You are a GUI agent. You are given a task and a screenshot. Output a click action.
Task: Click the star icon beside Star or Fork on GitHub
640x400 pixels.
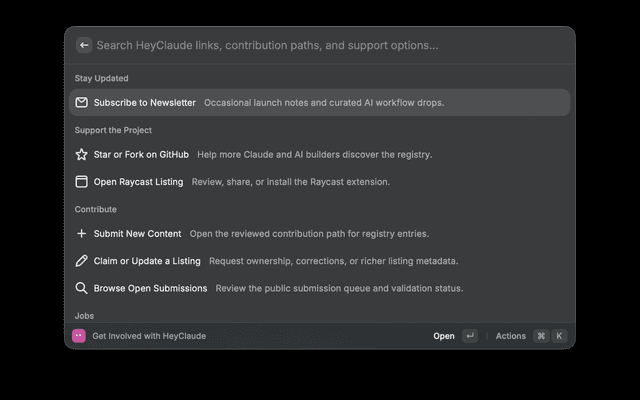[x=82, y=154]
